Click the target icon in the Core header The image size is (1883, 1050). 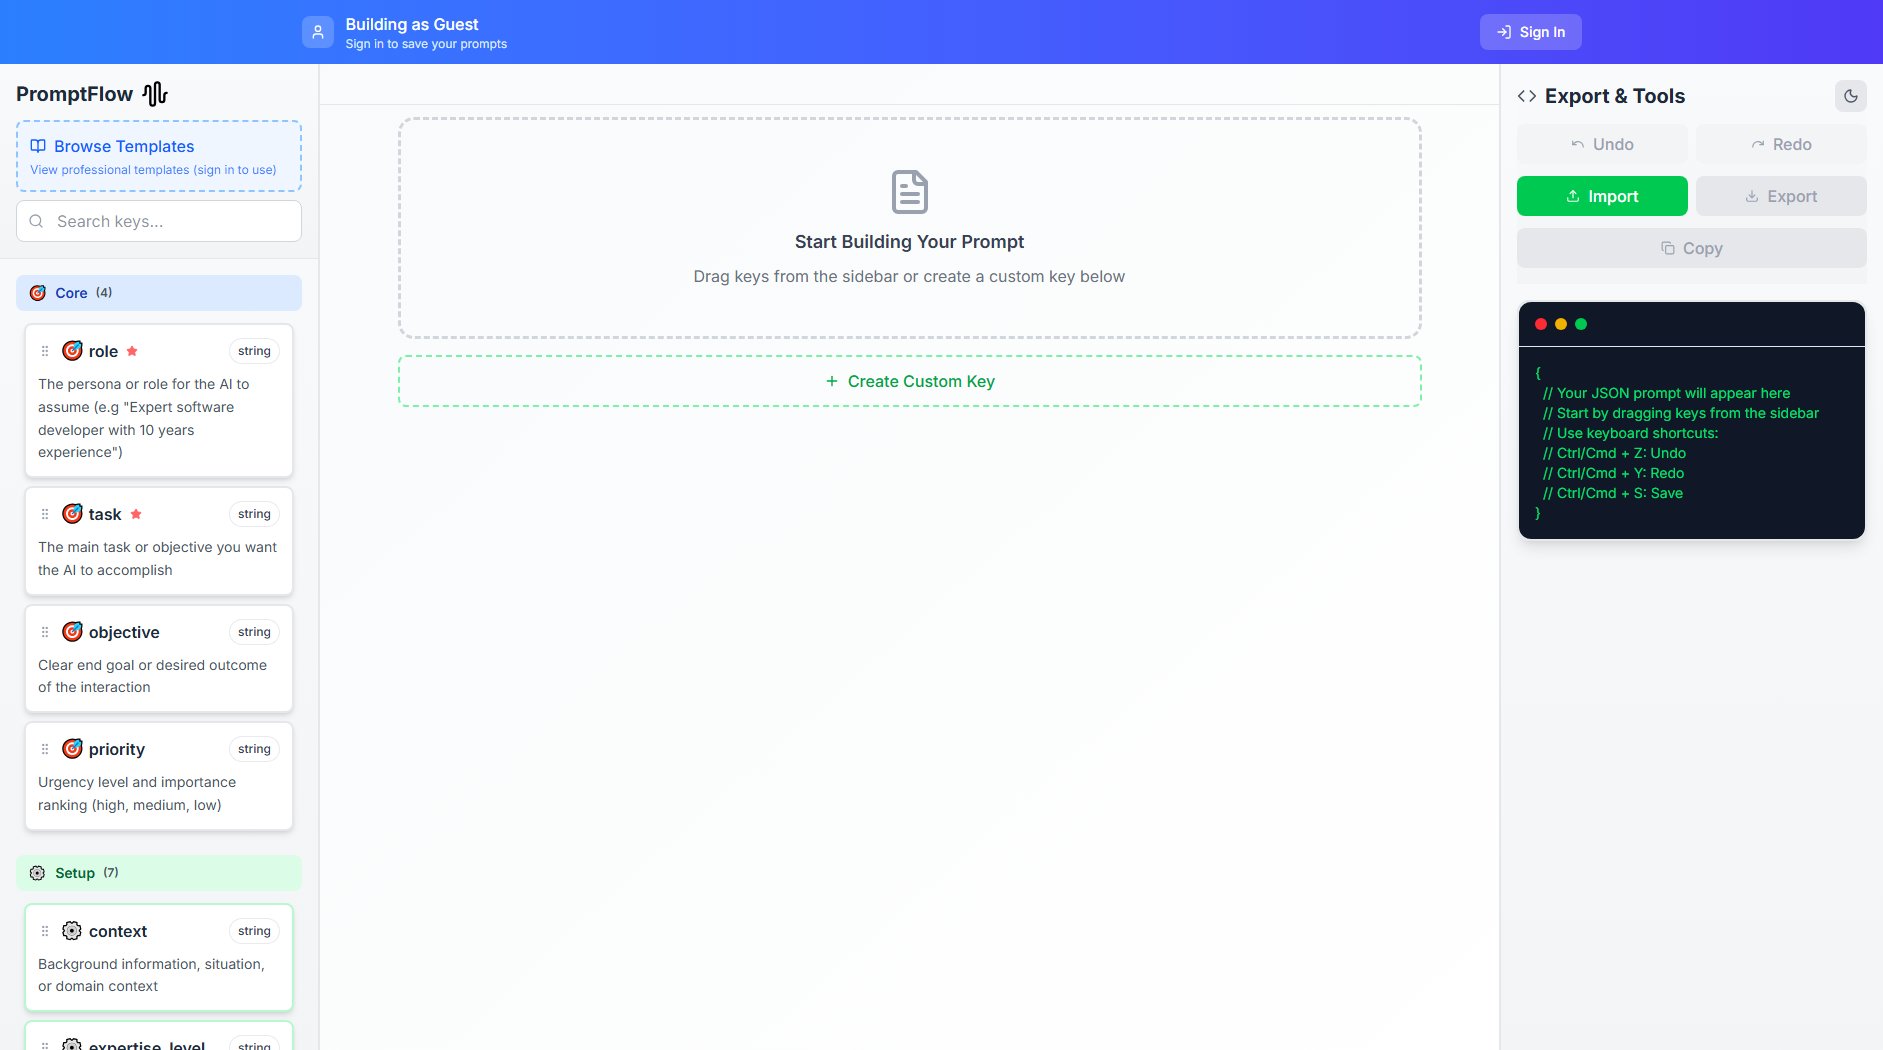(38, 293)
